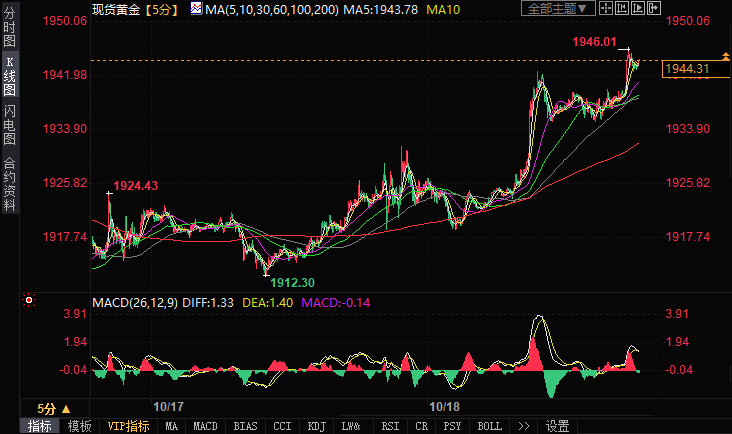This screenshot has width=732, height=434.
Task: Expand more indicators with >> arrow
Action: pos(523,426)
